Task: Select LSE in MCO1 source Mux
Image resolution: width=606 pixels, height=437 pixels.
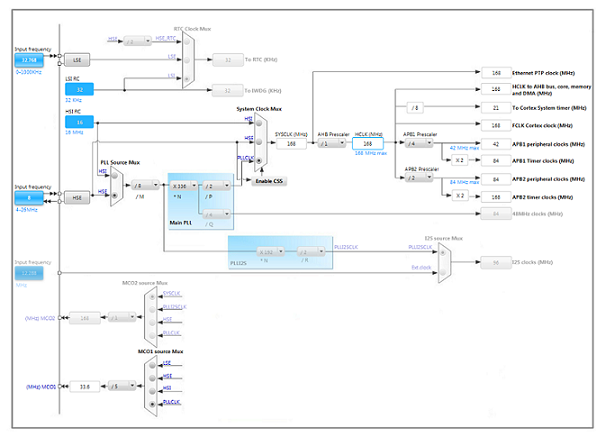Action: point(152,365)
